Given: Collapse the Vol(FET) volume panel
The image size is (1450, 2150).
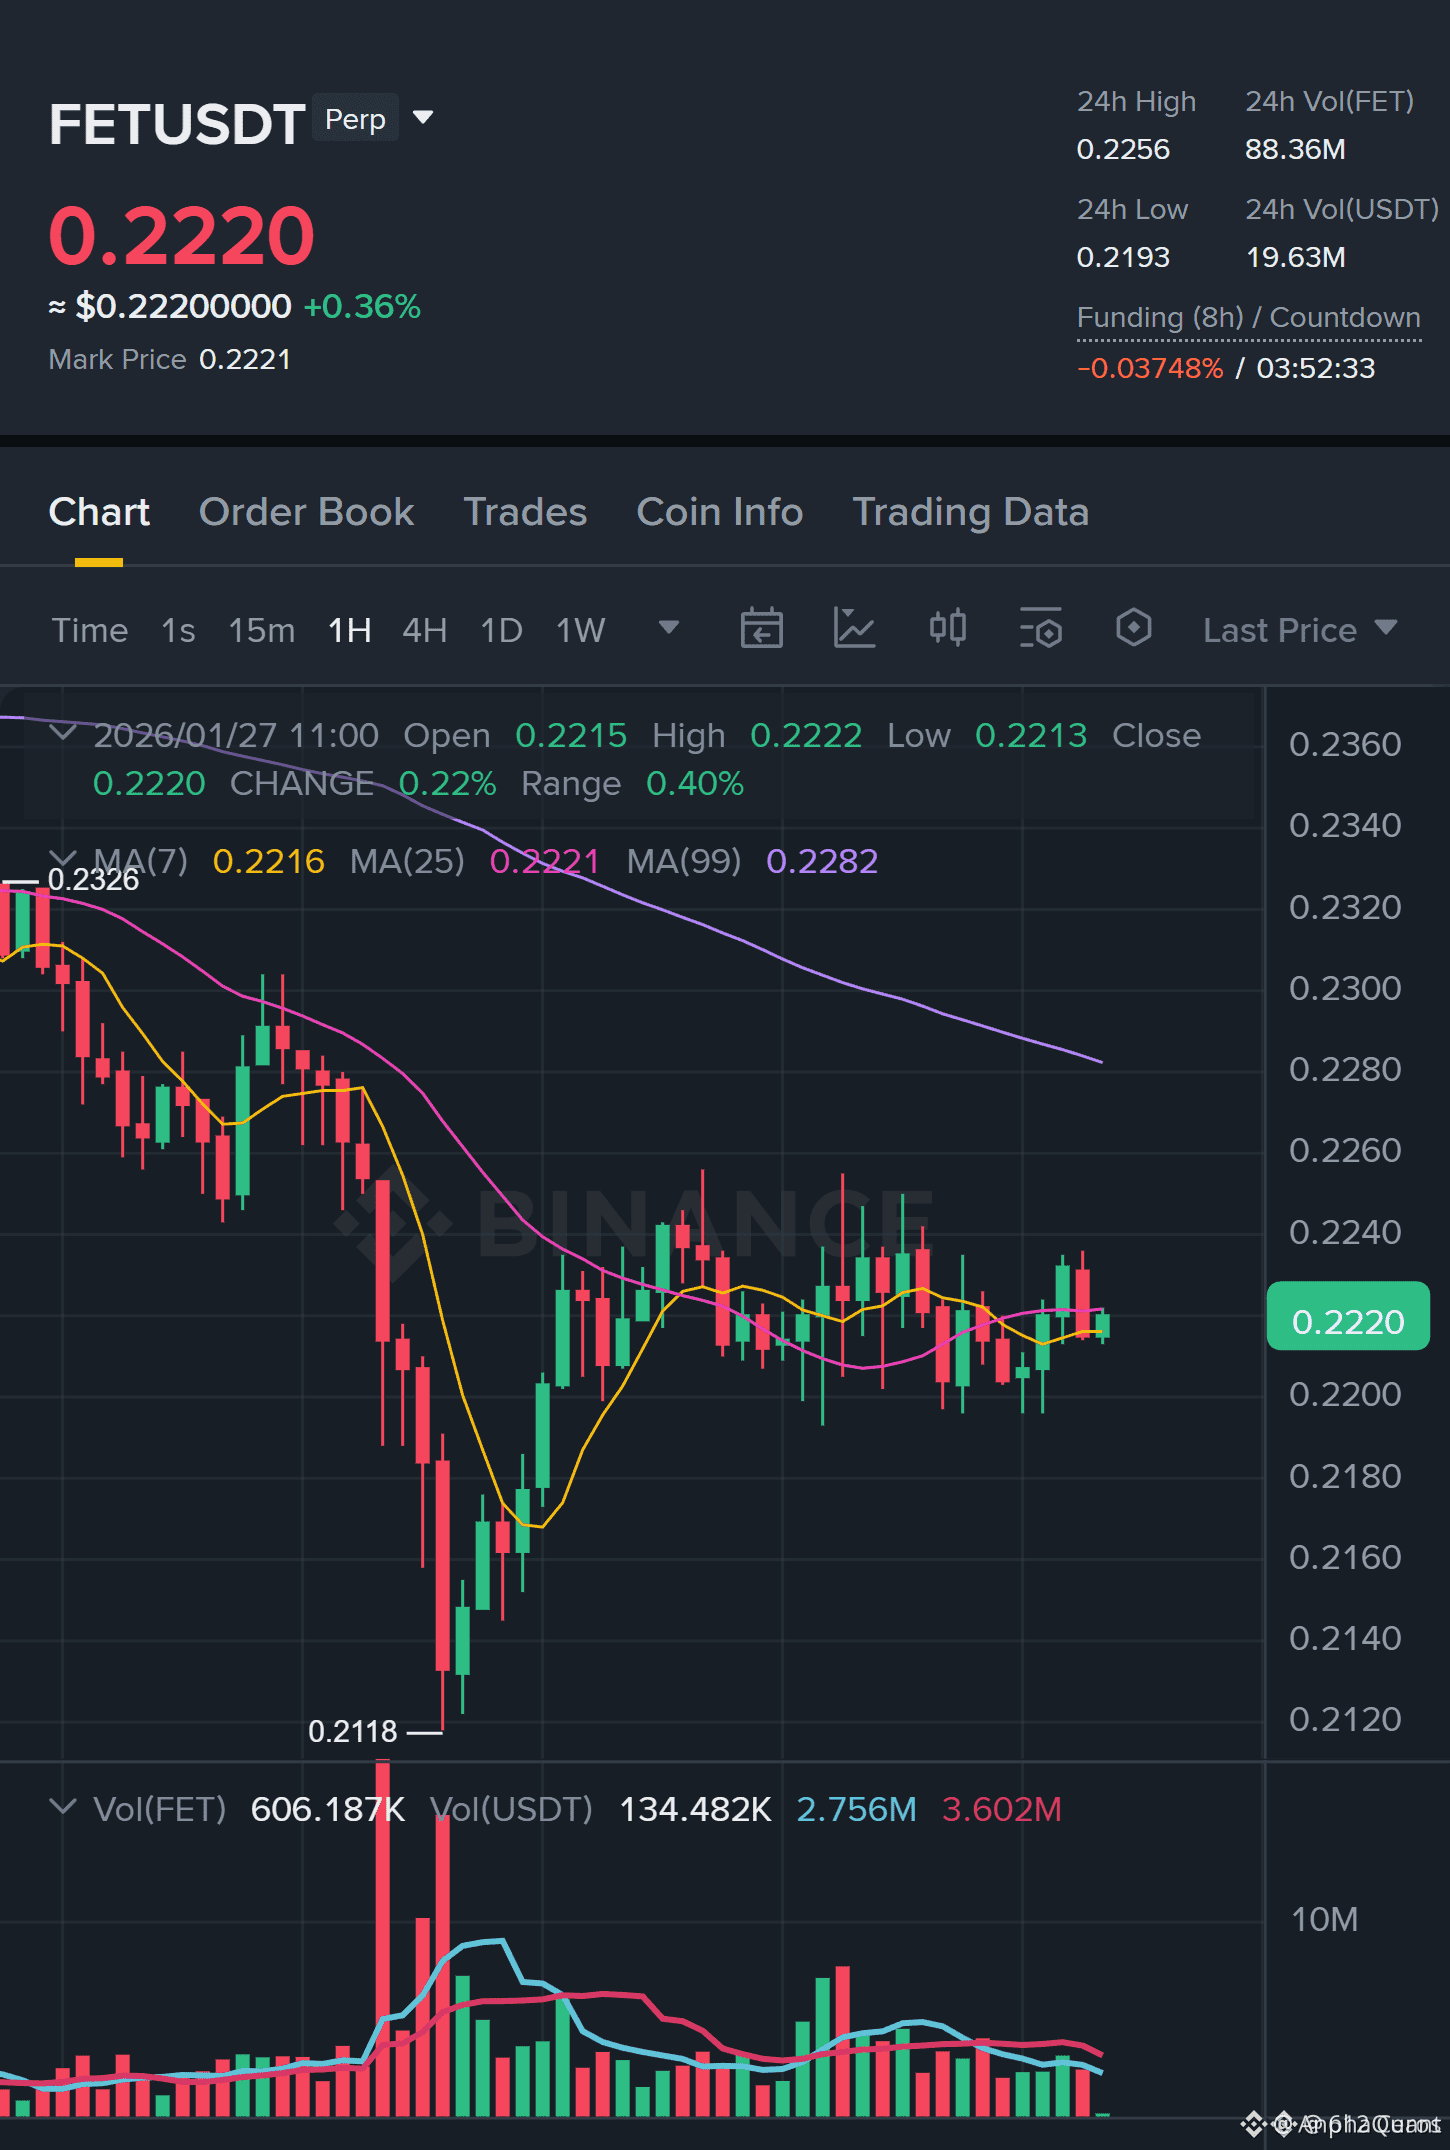Looking at the screenshot, I should pos(63,1808).
